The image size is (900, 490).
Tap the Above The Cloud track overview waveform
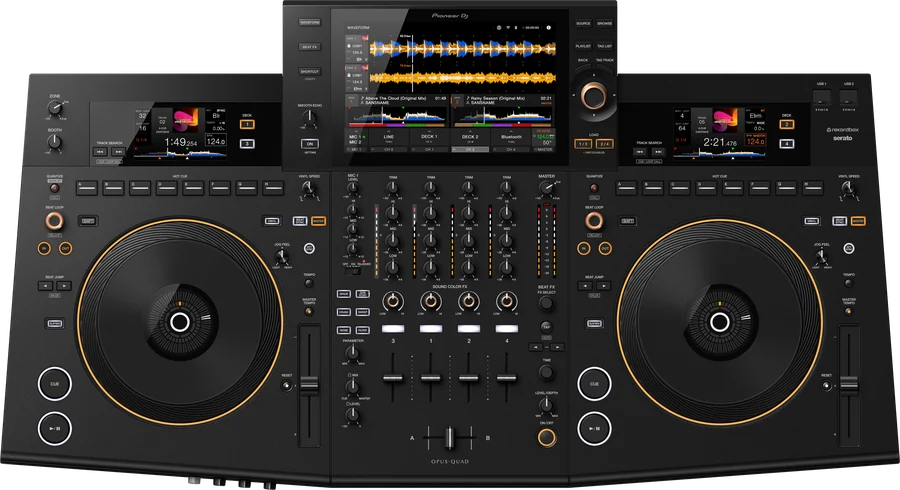point(398,117)
